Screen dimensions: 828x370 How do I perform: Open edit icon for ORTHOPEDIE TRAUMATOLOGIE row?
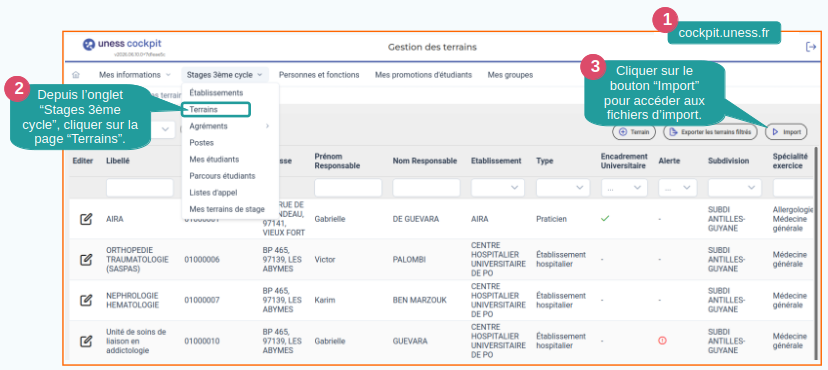pyautogui.click(x=86, y=259)
